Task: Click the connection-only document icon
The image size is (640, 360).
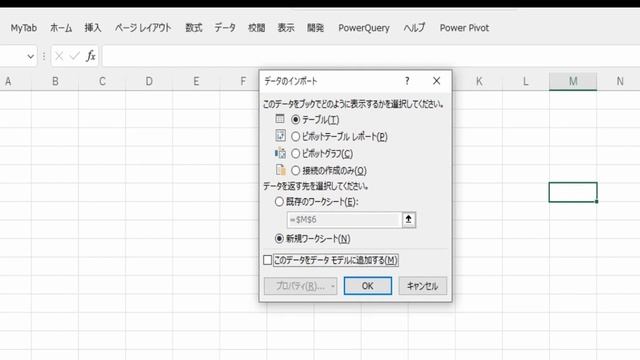Action: pos(280,169)
